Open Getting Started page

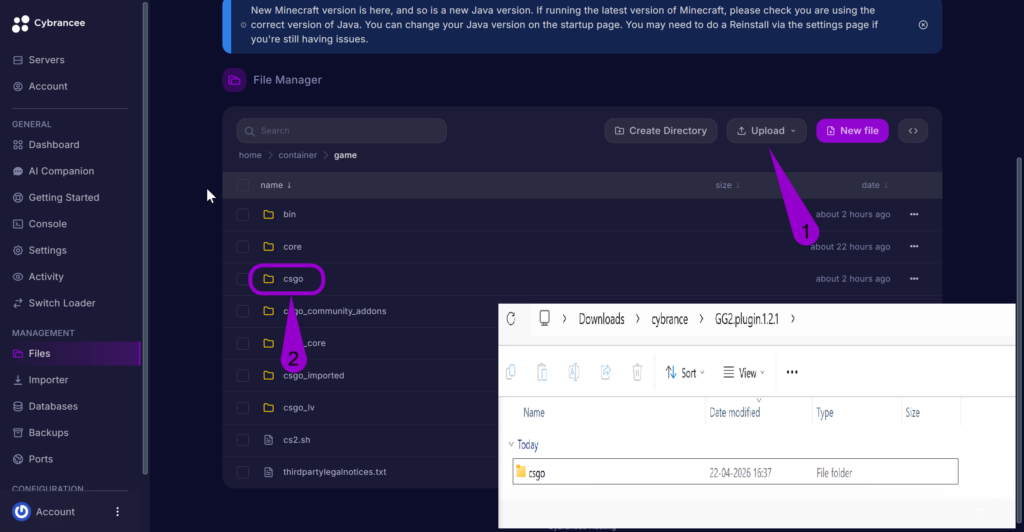56,197
